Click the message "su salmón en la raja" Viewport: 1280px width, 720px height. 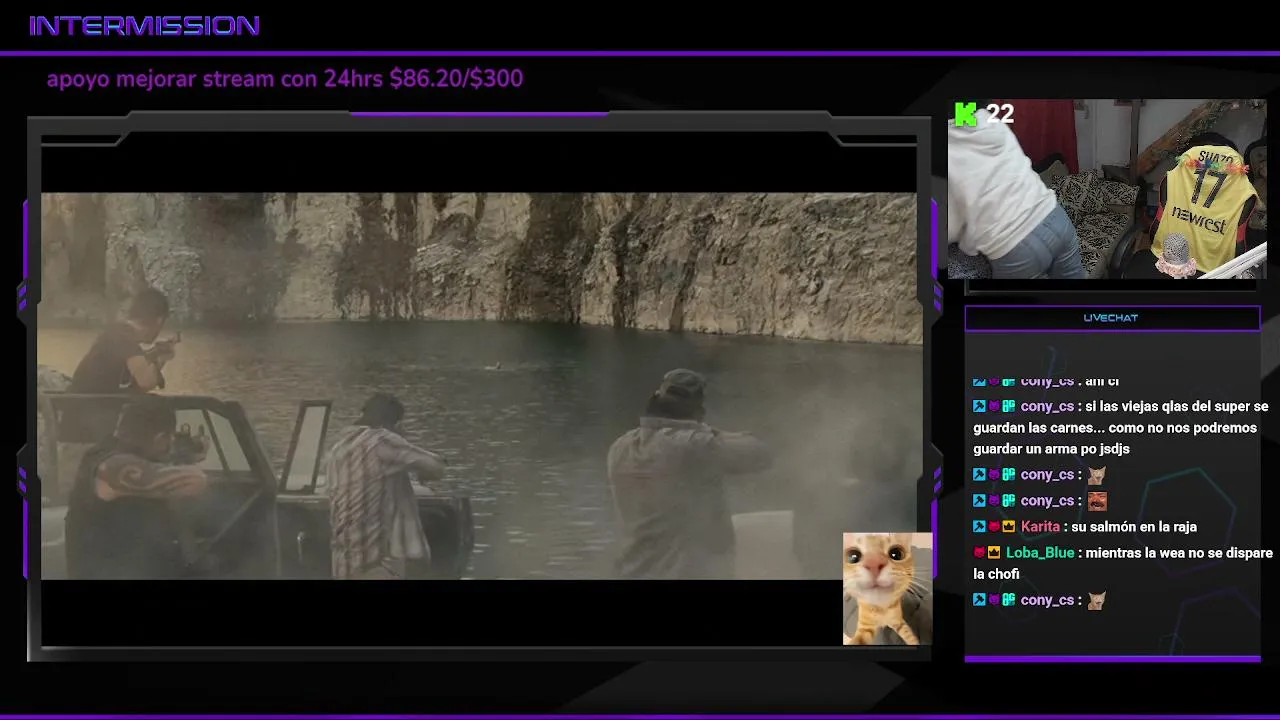pos(1134,527)
